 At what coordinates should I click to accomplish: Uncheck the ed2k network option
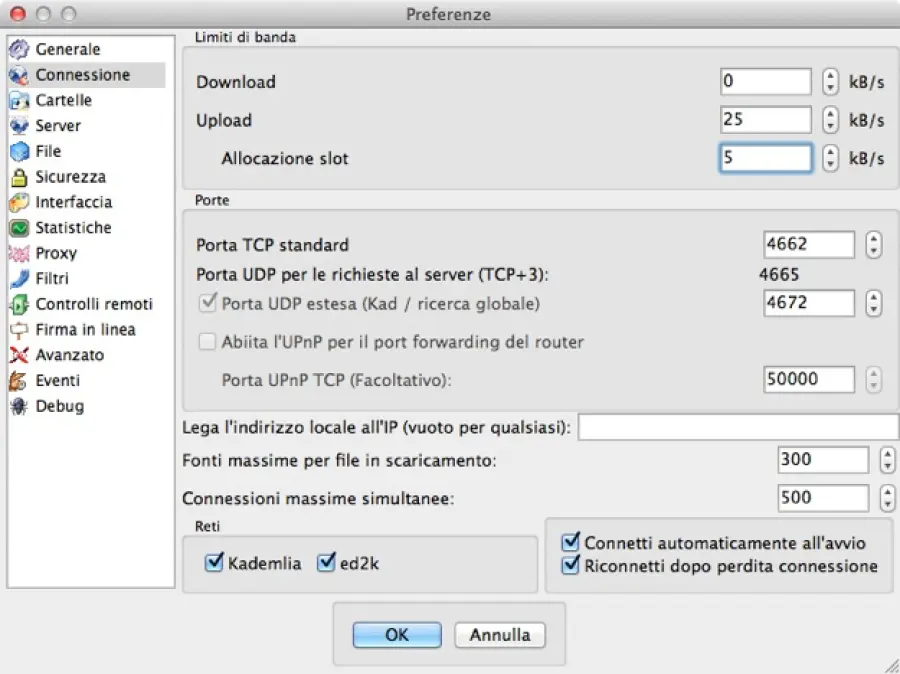[325, 563]
